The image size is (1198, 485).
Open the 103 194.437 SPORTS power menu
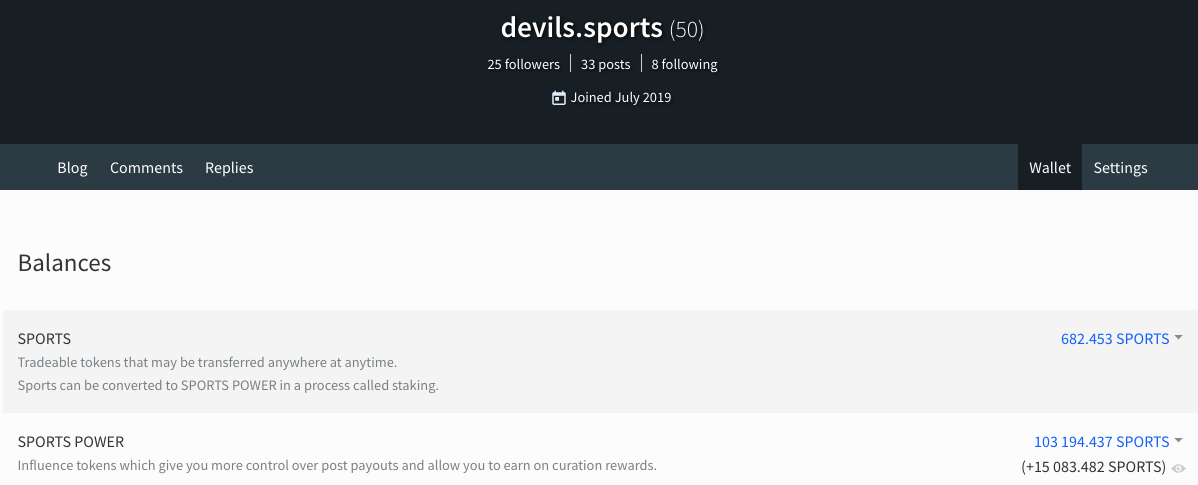point(1102,441)
